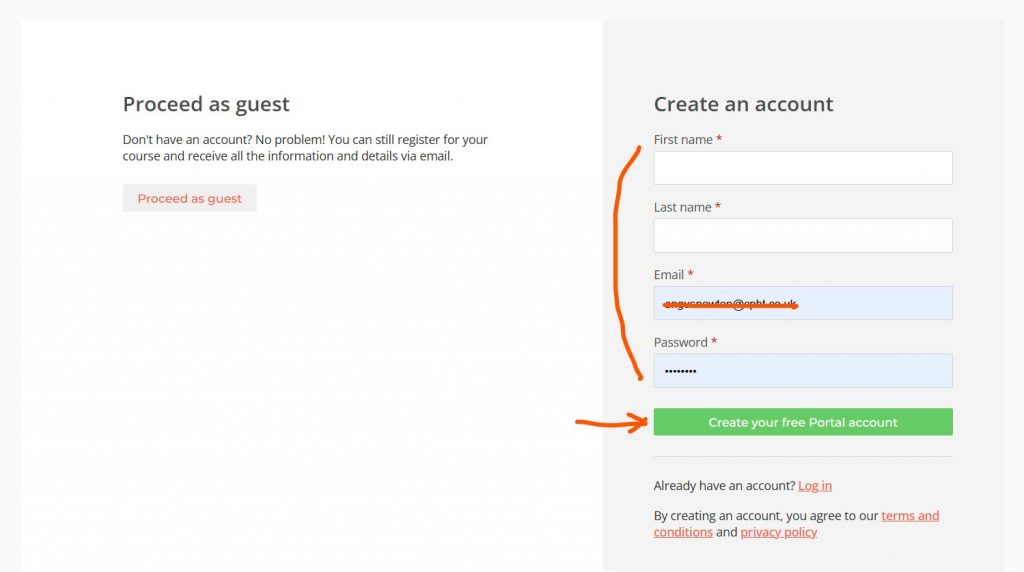Click the Password field label
Screen dimensions: 1024x572
(x=680, y=342)
